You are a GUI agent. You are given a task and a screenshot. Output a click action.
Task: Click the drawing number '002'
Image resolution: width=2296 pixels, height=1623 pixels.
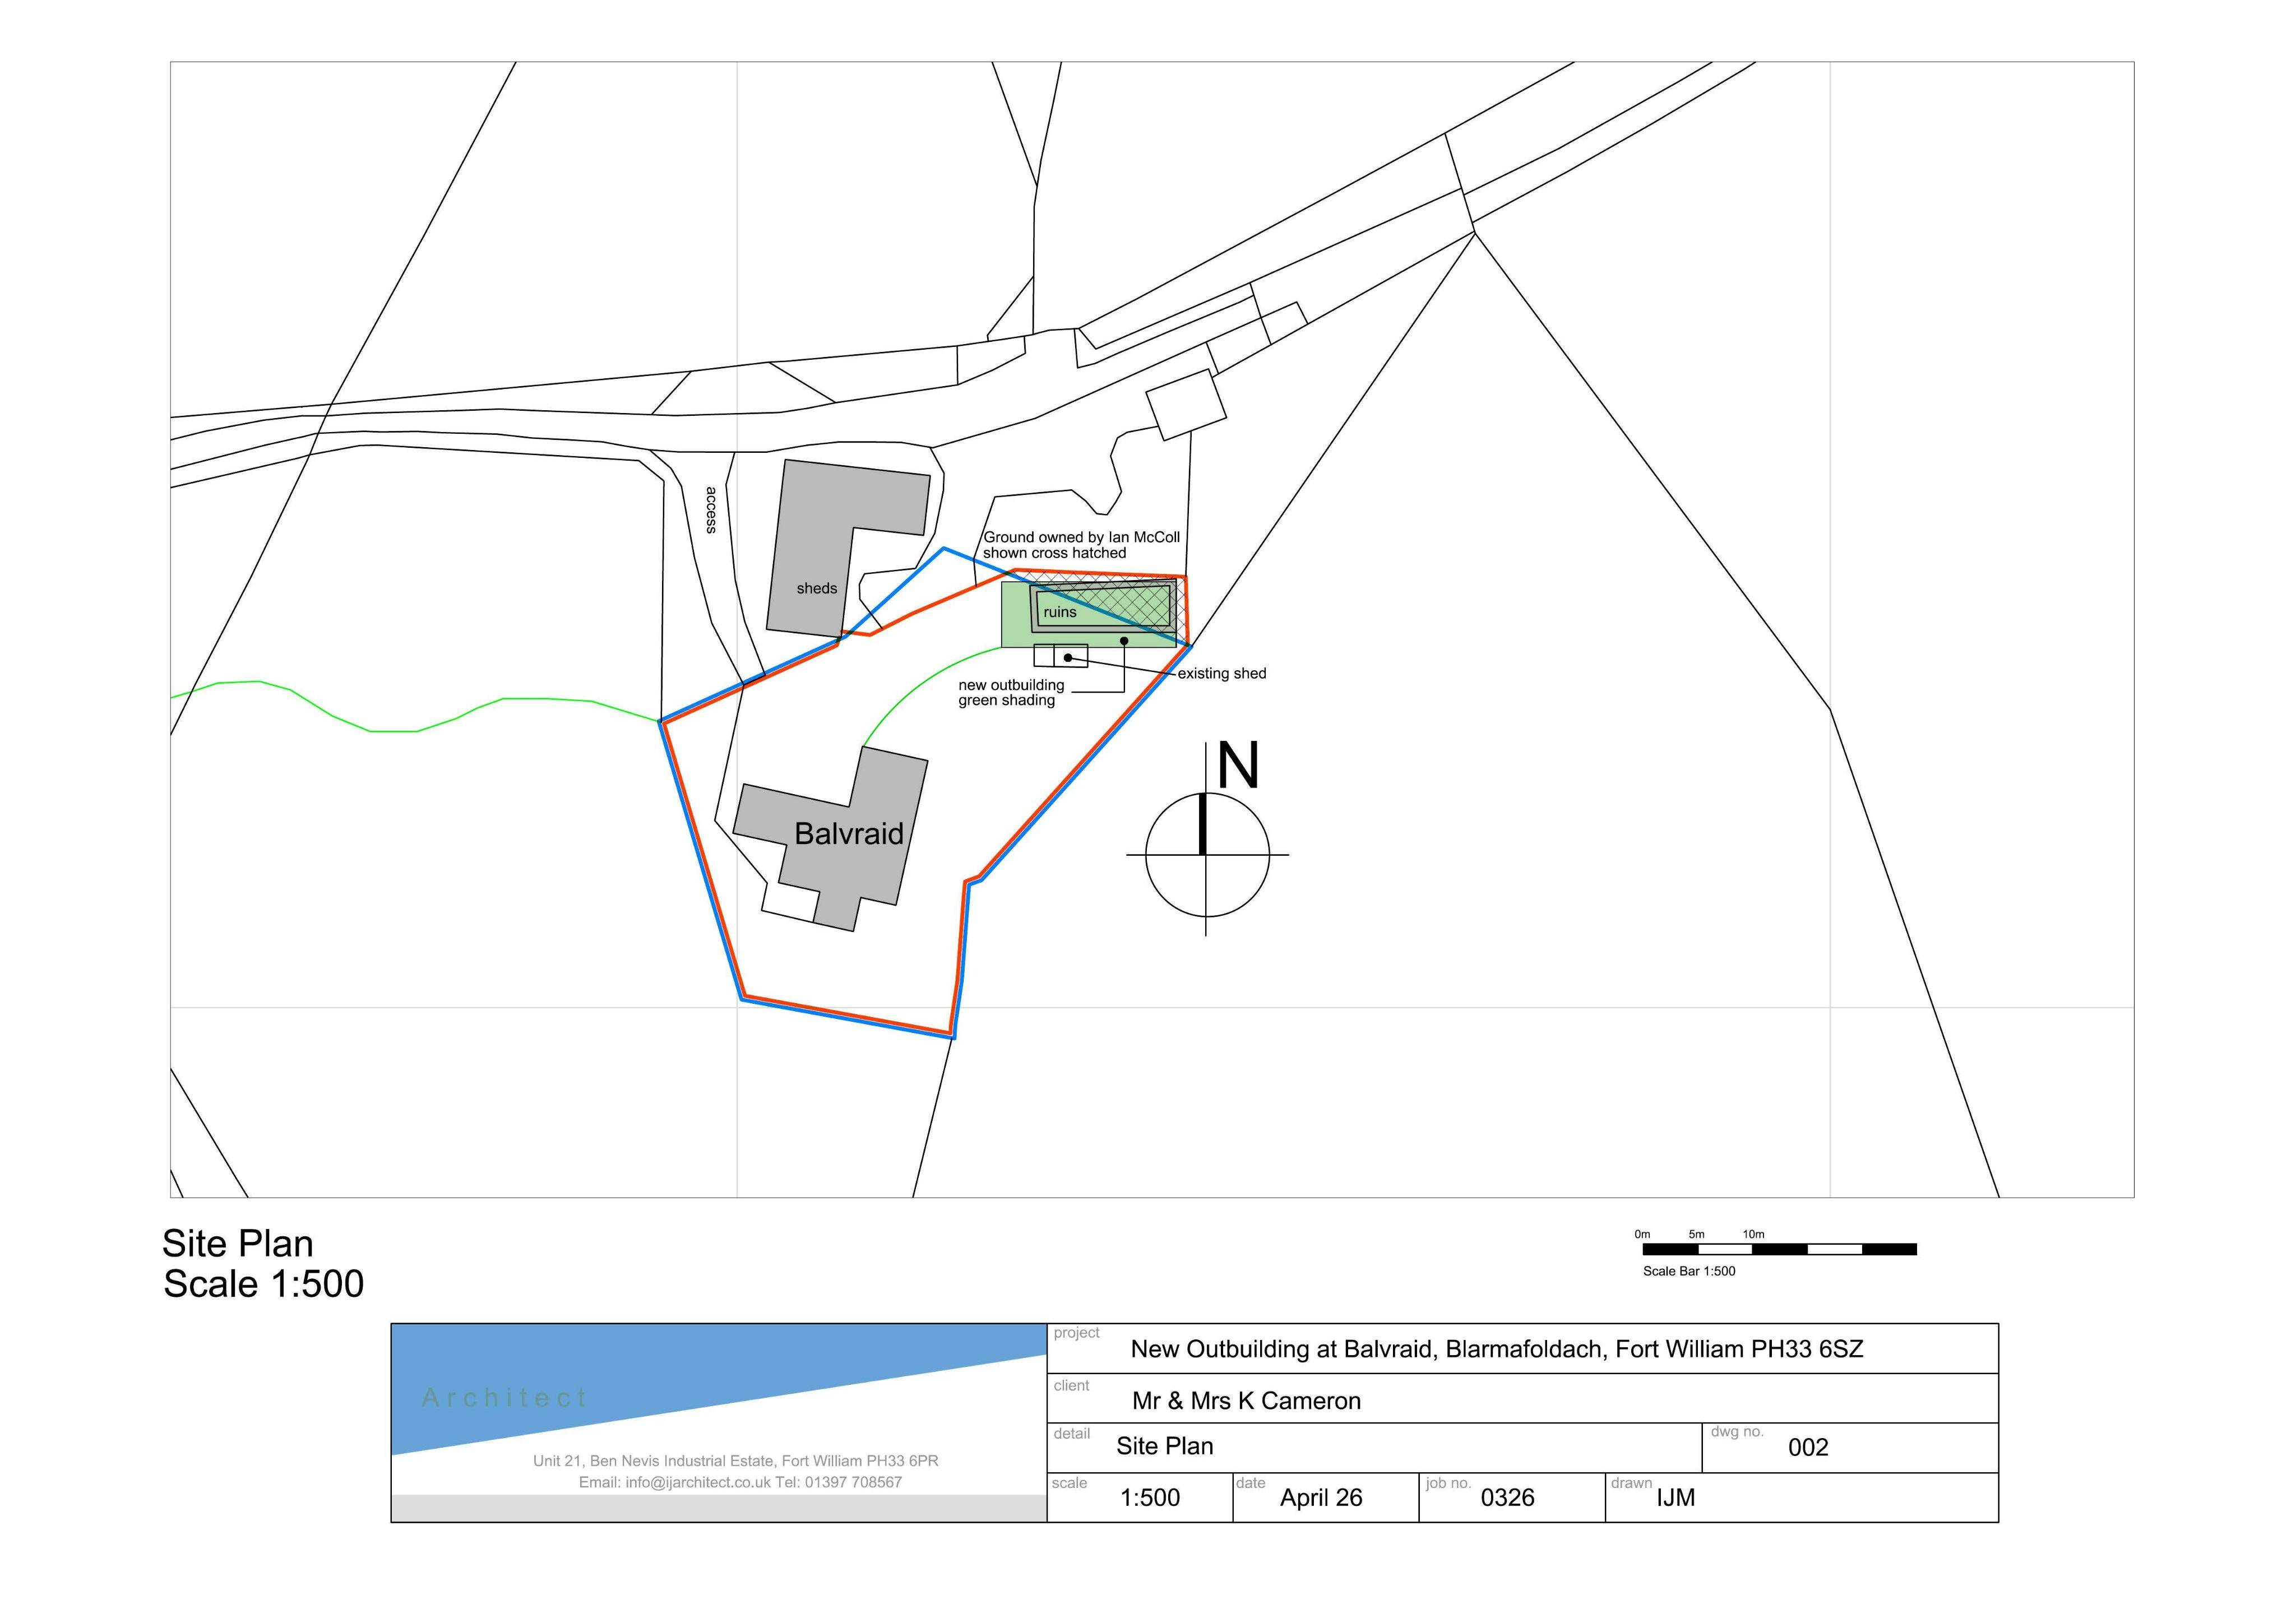pyautogui.click(x=1808, y=1447)
